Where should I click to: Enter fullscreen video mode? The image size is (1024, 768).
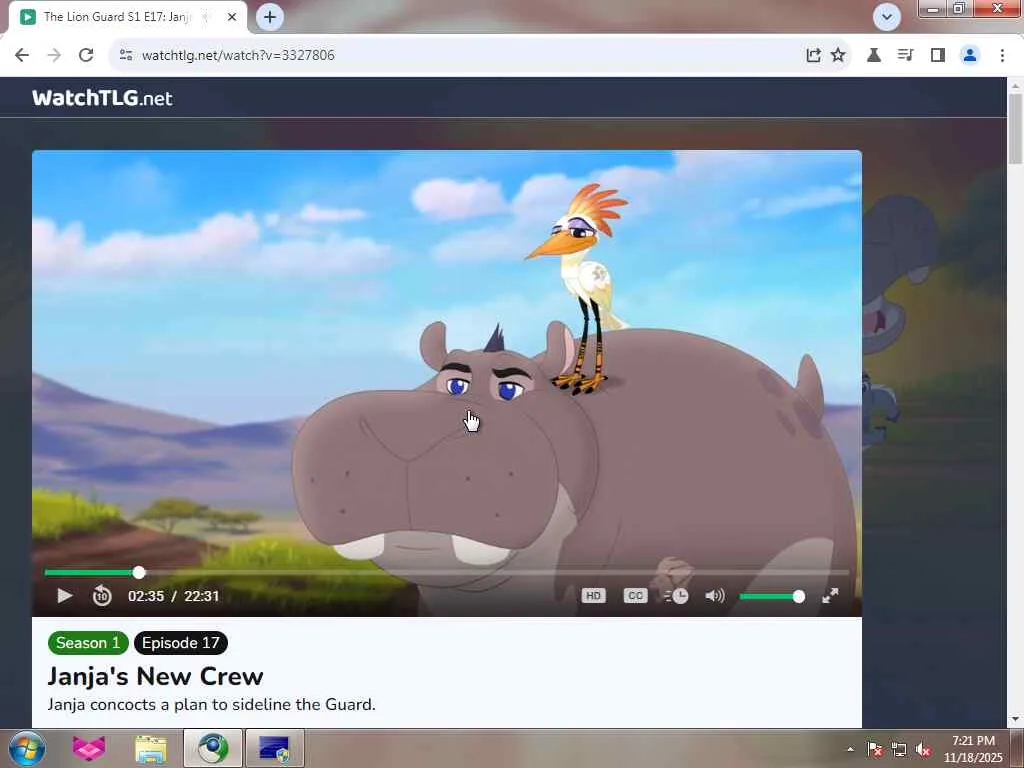tap(830, 596)
